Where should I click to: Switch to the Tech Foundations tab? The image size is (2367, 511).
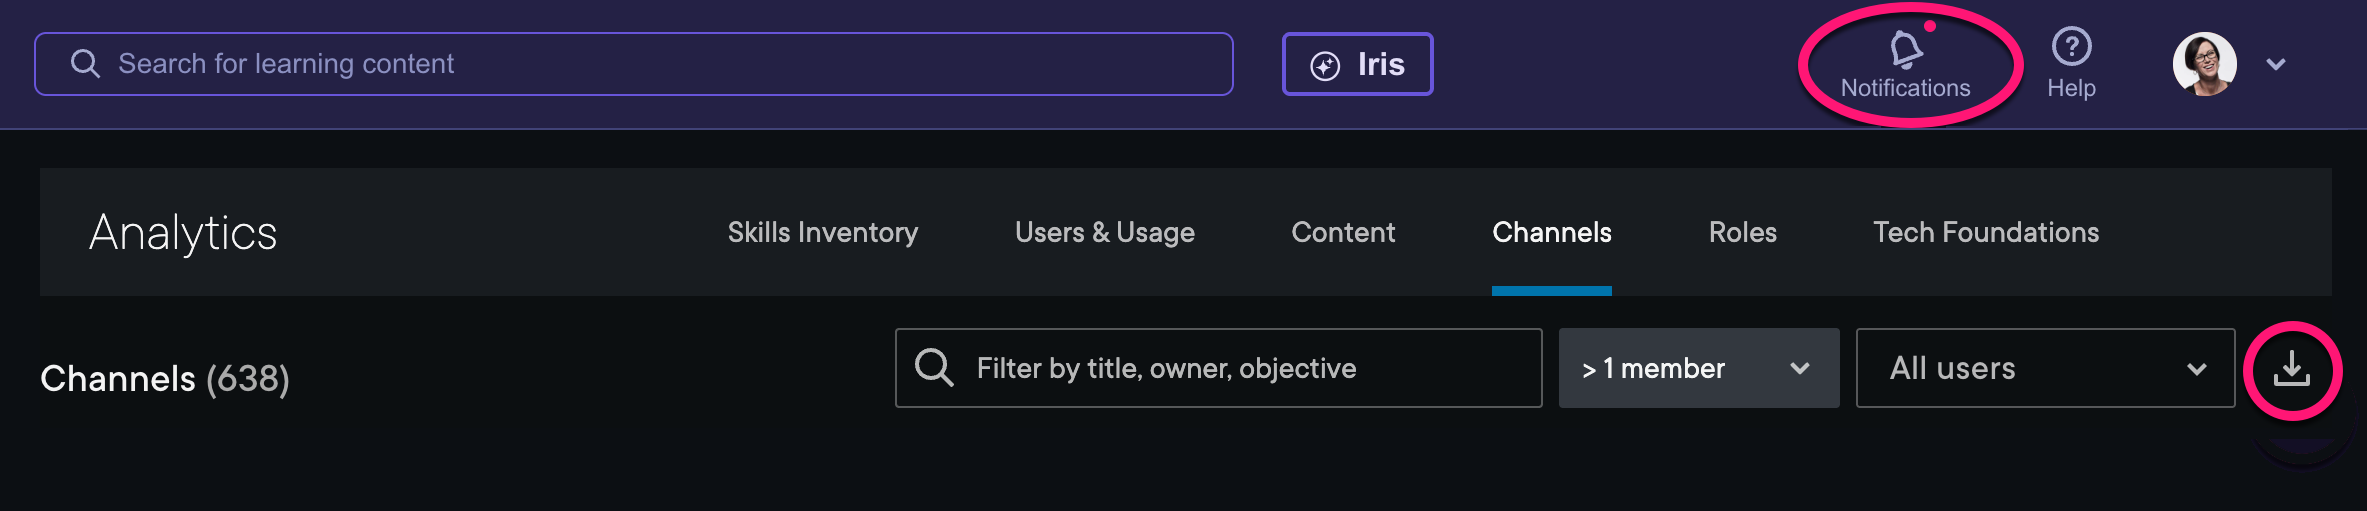(x=1985, y=232)
